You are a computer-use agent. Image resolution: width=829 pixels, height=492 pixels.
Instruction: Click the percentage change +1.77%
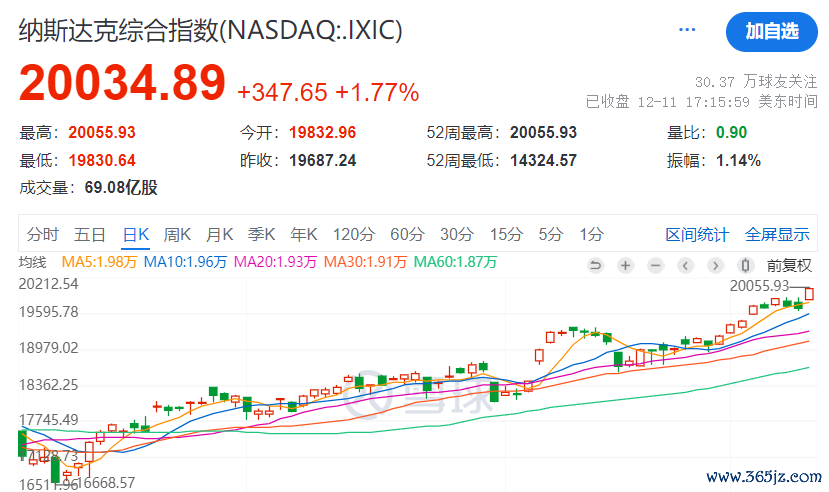(377, 92)
